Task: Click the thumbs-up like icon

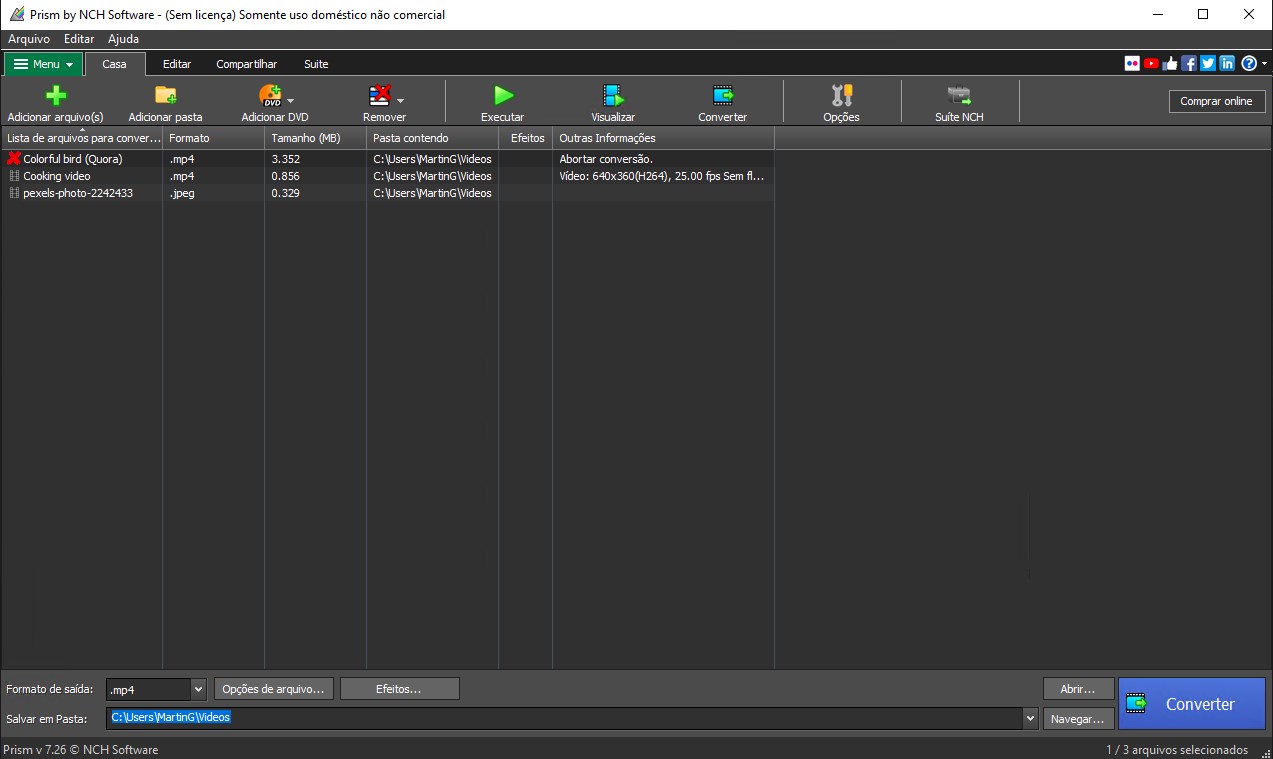Action: pyautogui.click(x=1170, y=63)
